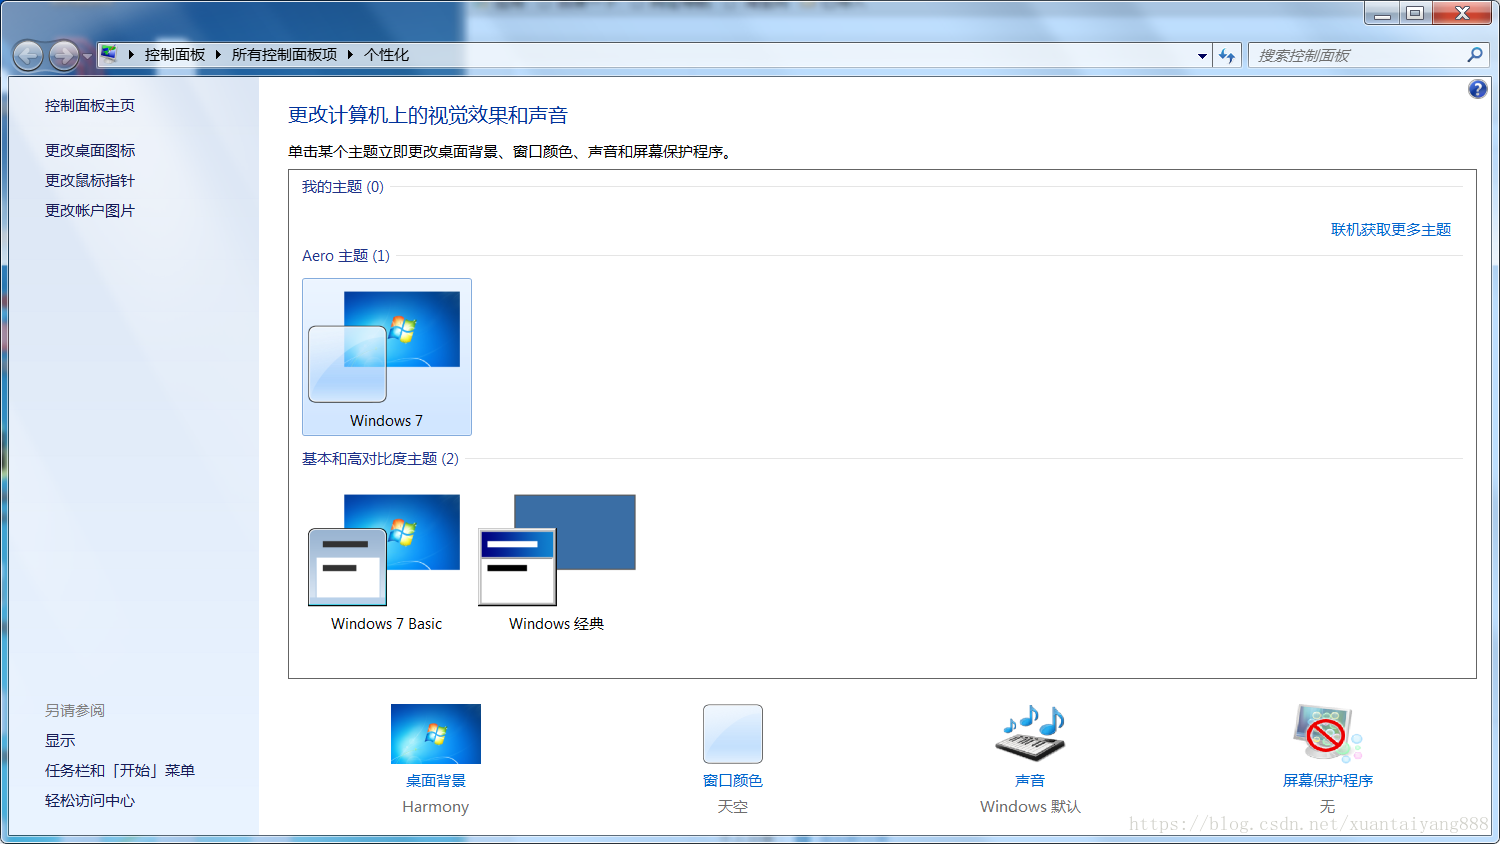Click 我的主题 (0) section header
The width and height of the screenshot is (1500, 844).
tap(343, 186)
